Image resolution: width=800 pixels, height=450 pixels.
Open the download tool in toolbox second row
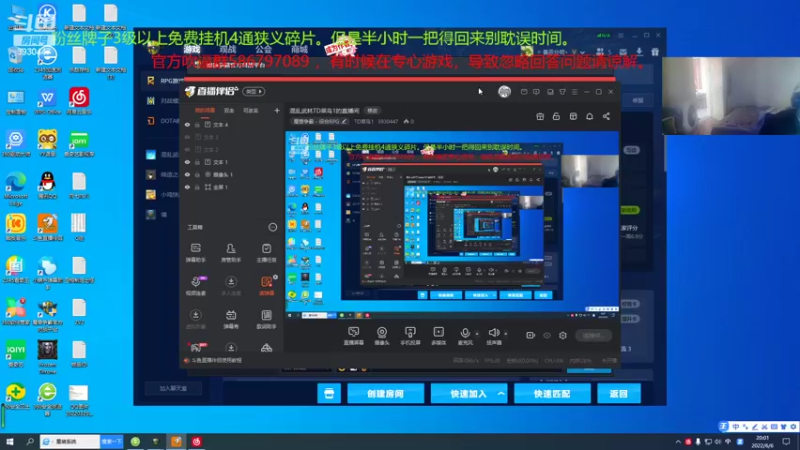click(231, 286)
